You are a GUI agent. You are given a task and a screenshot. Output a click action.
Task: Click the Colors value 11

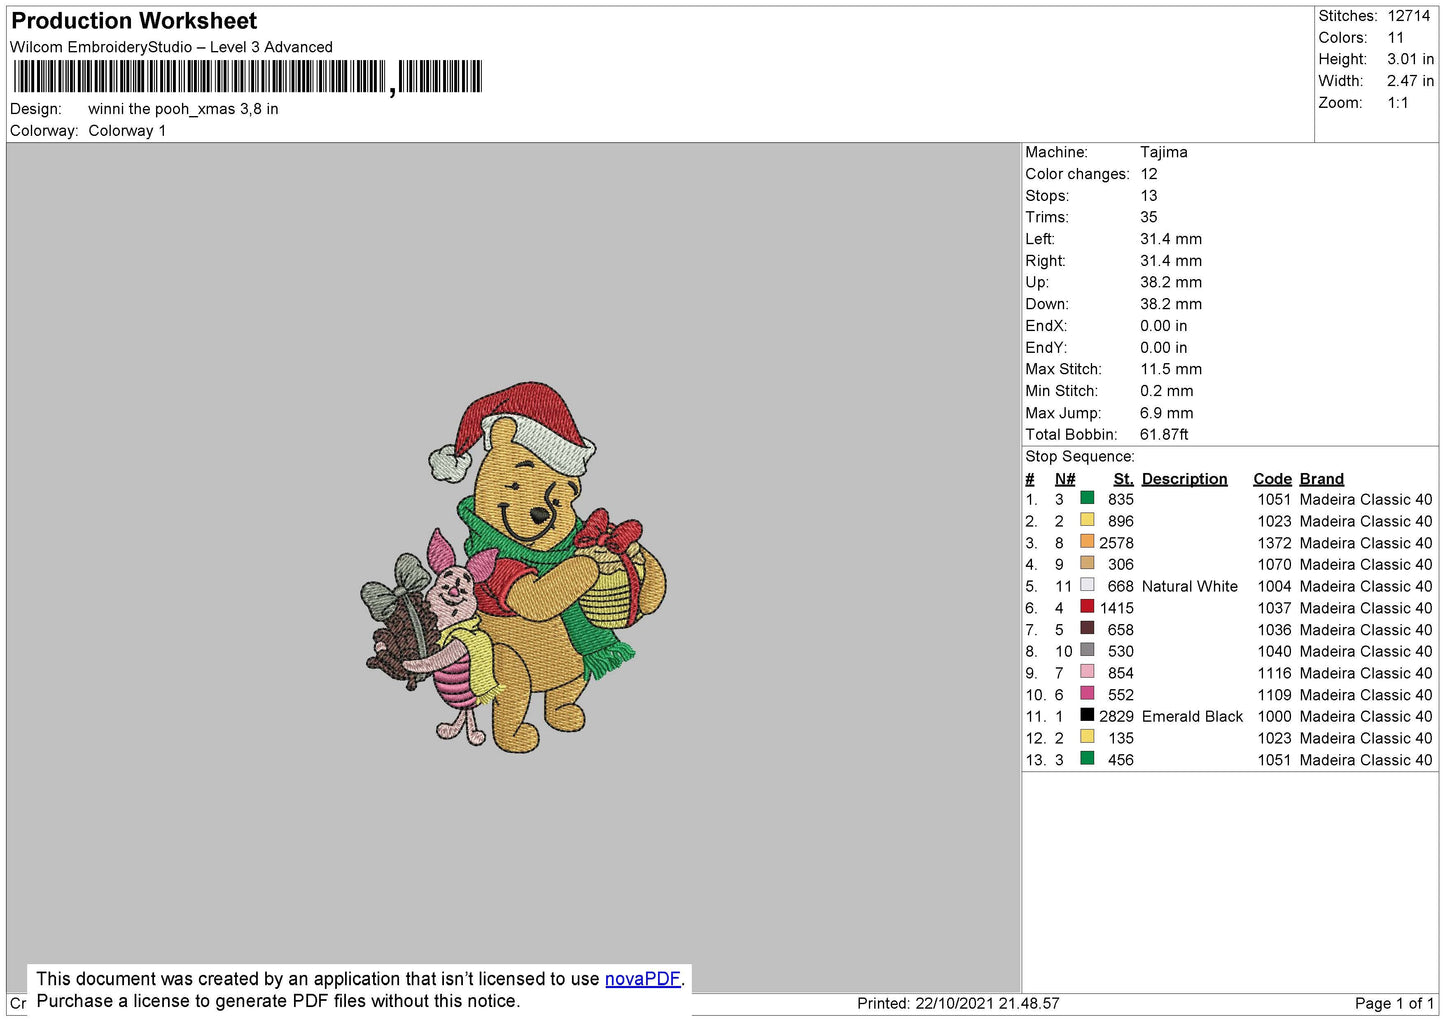coord(1396,38)
